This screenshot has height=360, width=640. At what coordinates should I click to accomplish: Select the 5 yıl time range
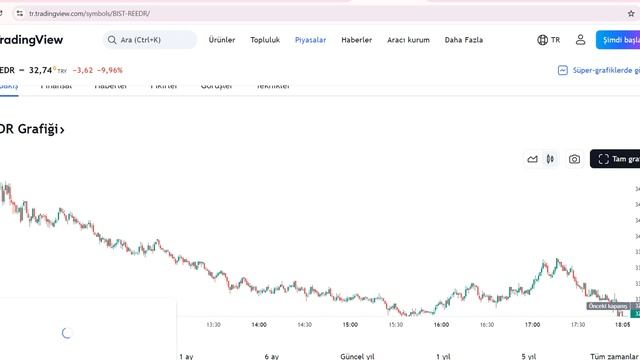pyautogui.click(x=528, y=356)
